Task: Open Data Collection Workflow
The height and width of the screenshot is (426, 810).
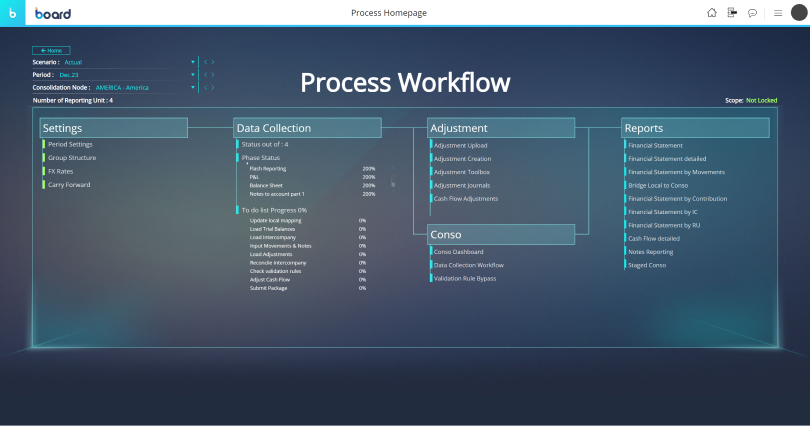Action: tap(469, 265)
